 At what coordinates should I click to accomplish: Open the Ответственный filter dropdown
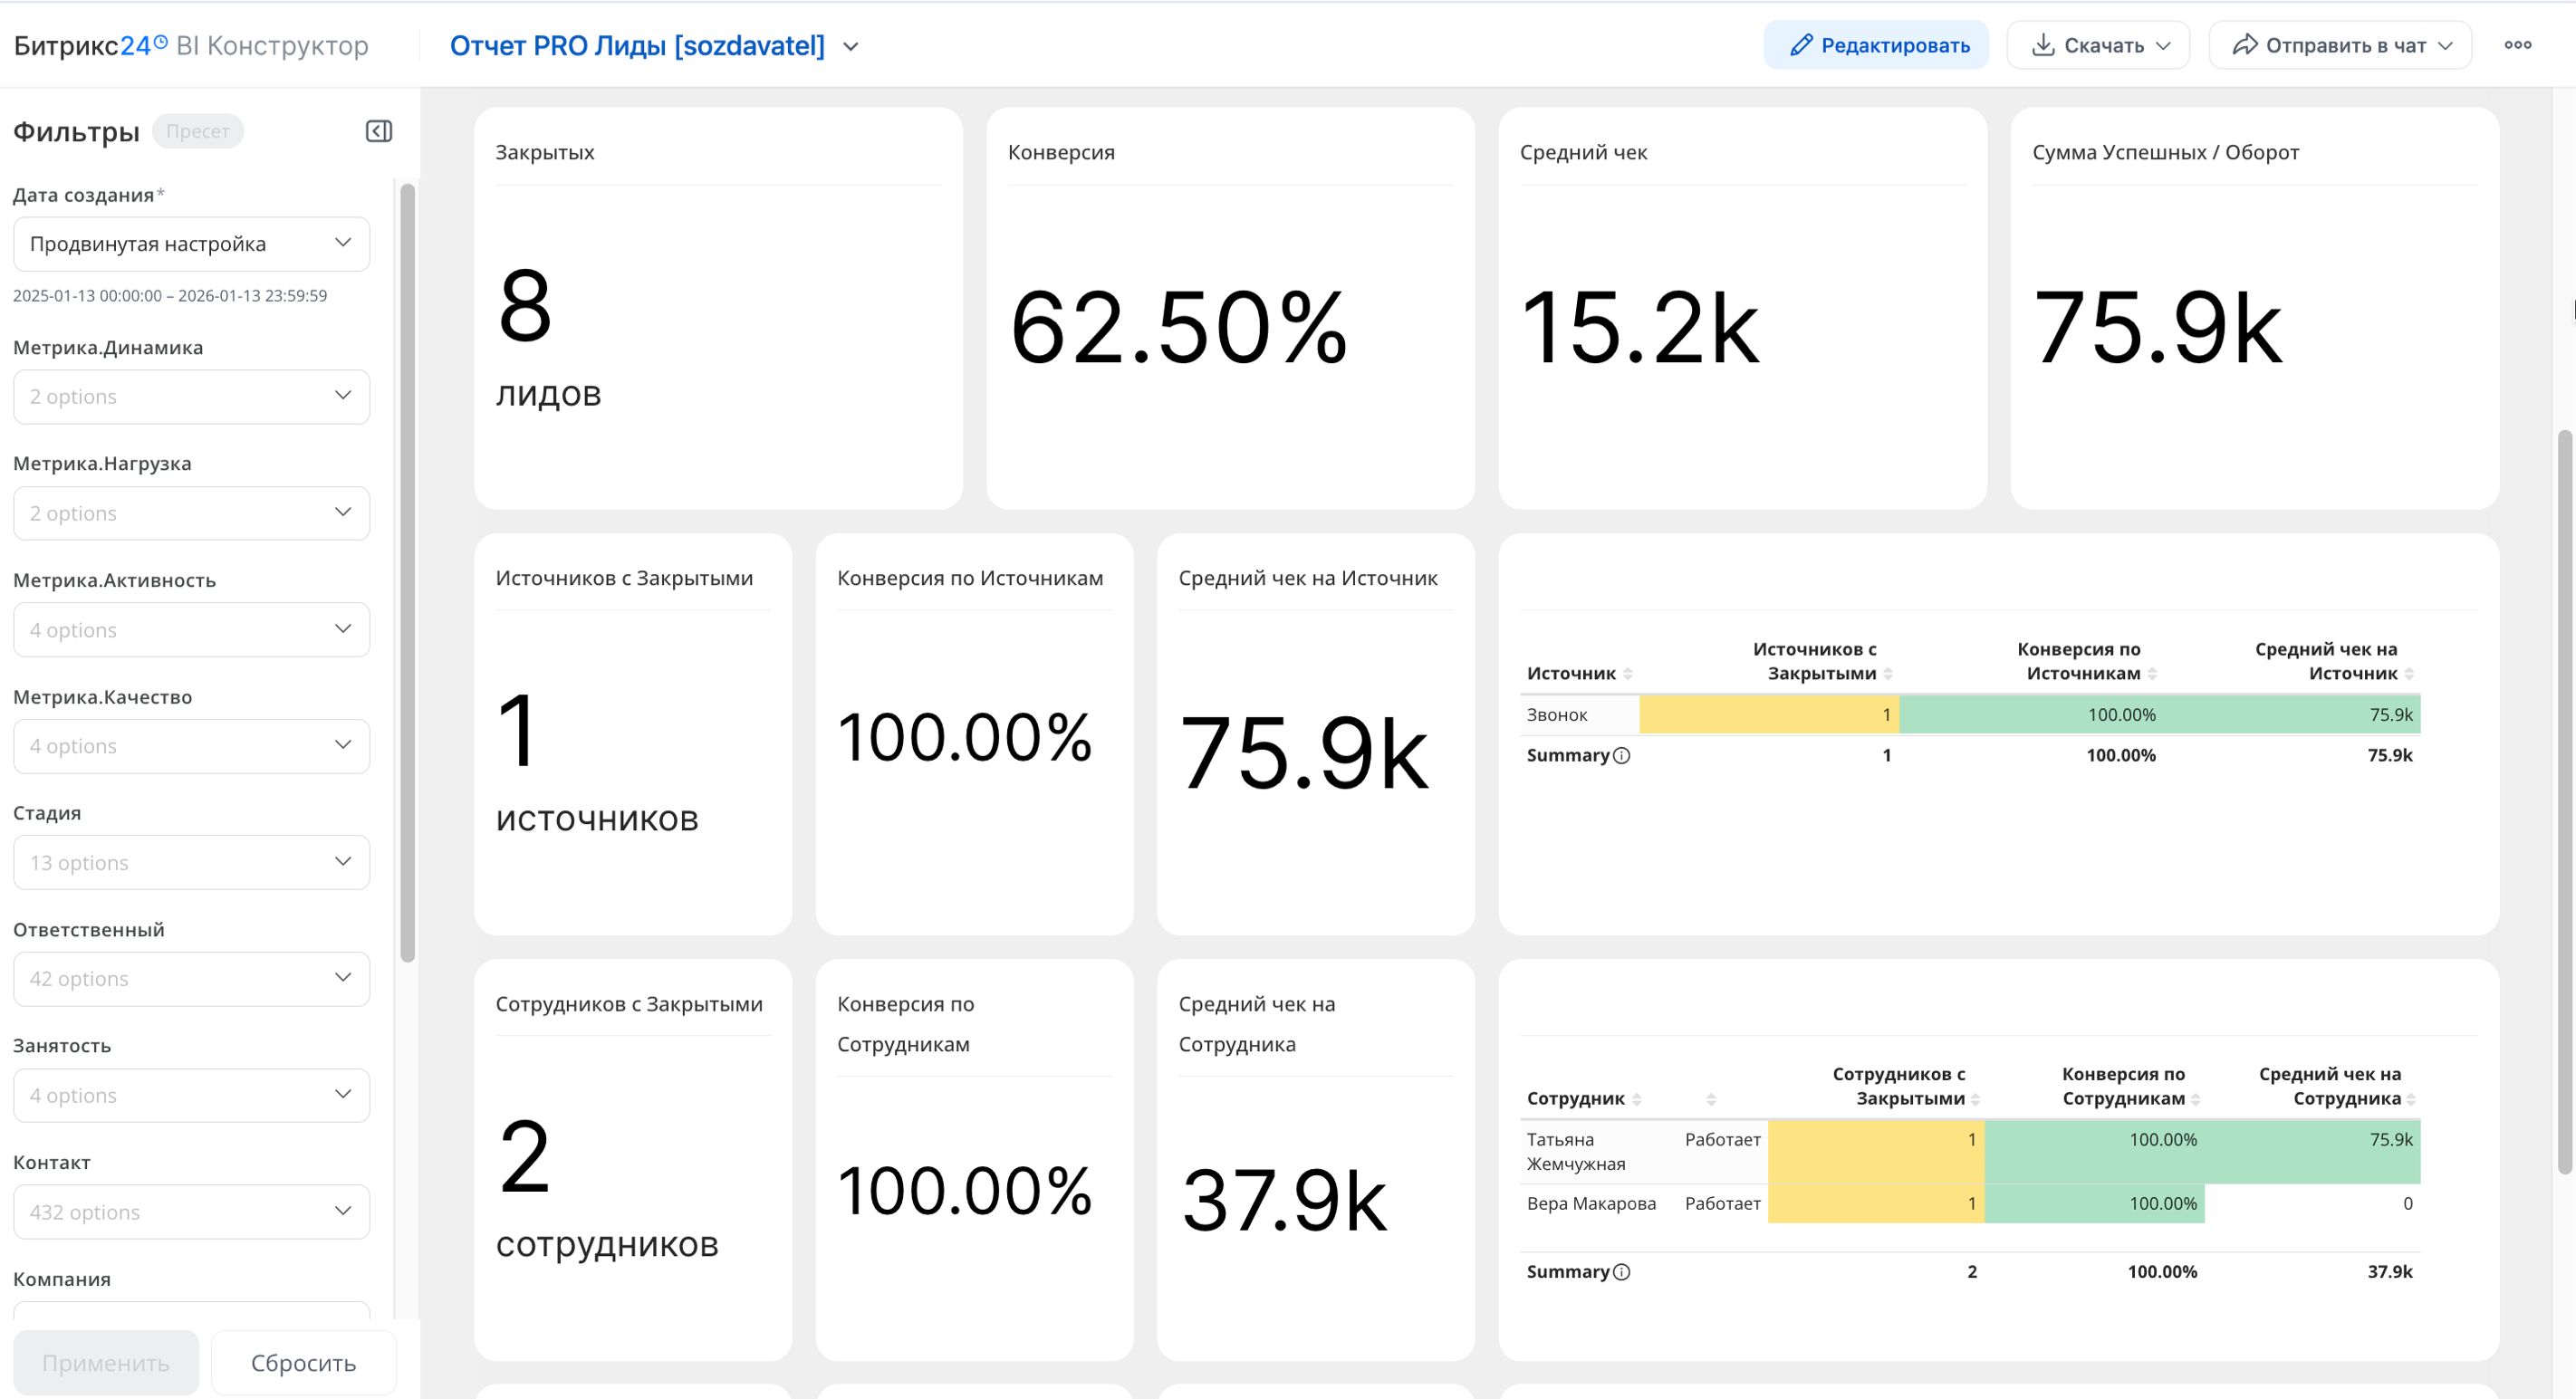191,978
